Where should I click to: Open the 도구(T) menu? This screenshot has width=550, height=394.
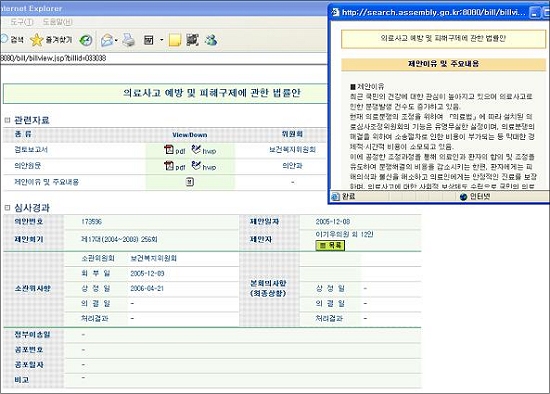click(21, 22)
